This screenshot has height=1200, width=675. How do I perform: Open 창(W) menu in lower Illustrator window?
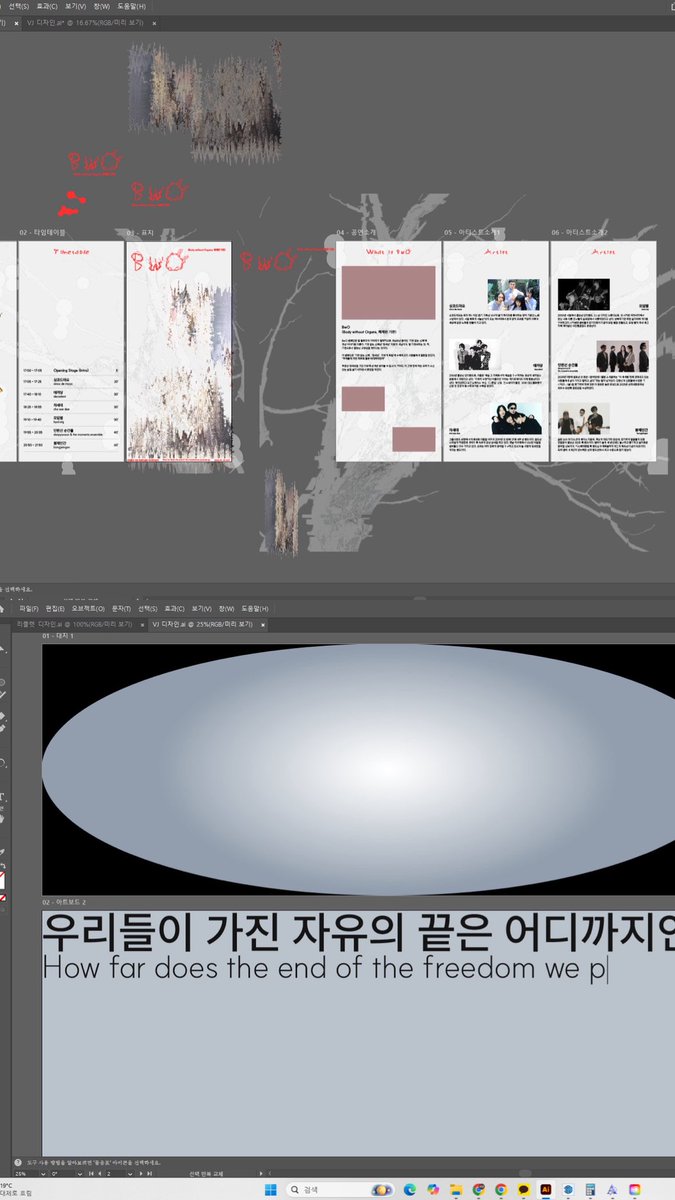coord(226,608)
